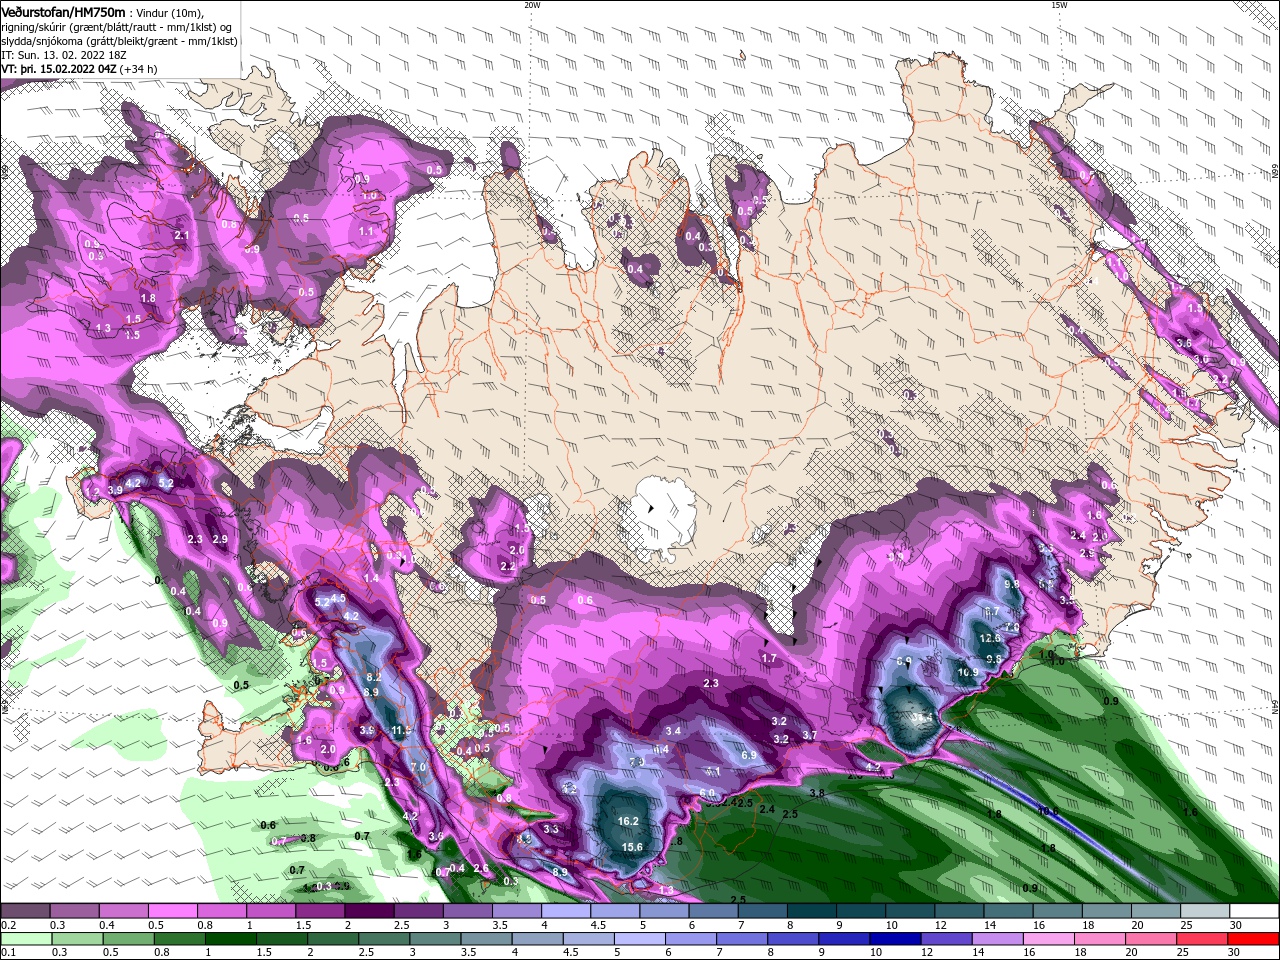Click the 2.2 precipitation value on map
Image resolution: width=1280 pixels, height=960 pixels.
click(508, 567)
